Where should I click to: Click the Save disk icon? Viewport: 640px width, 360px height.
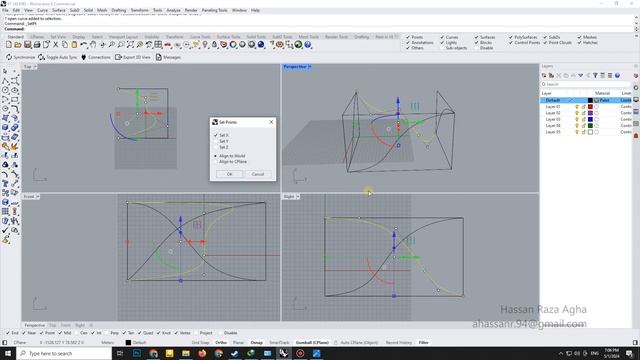click(27, 45)
